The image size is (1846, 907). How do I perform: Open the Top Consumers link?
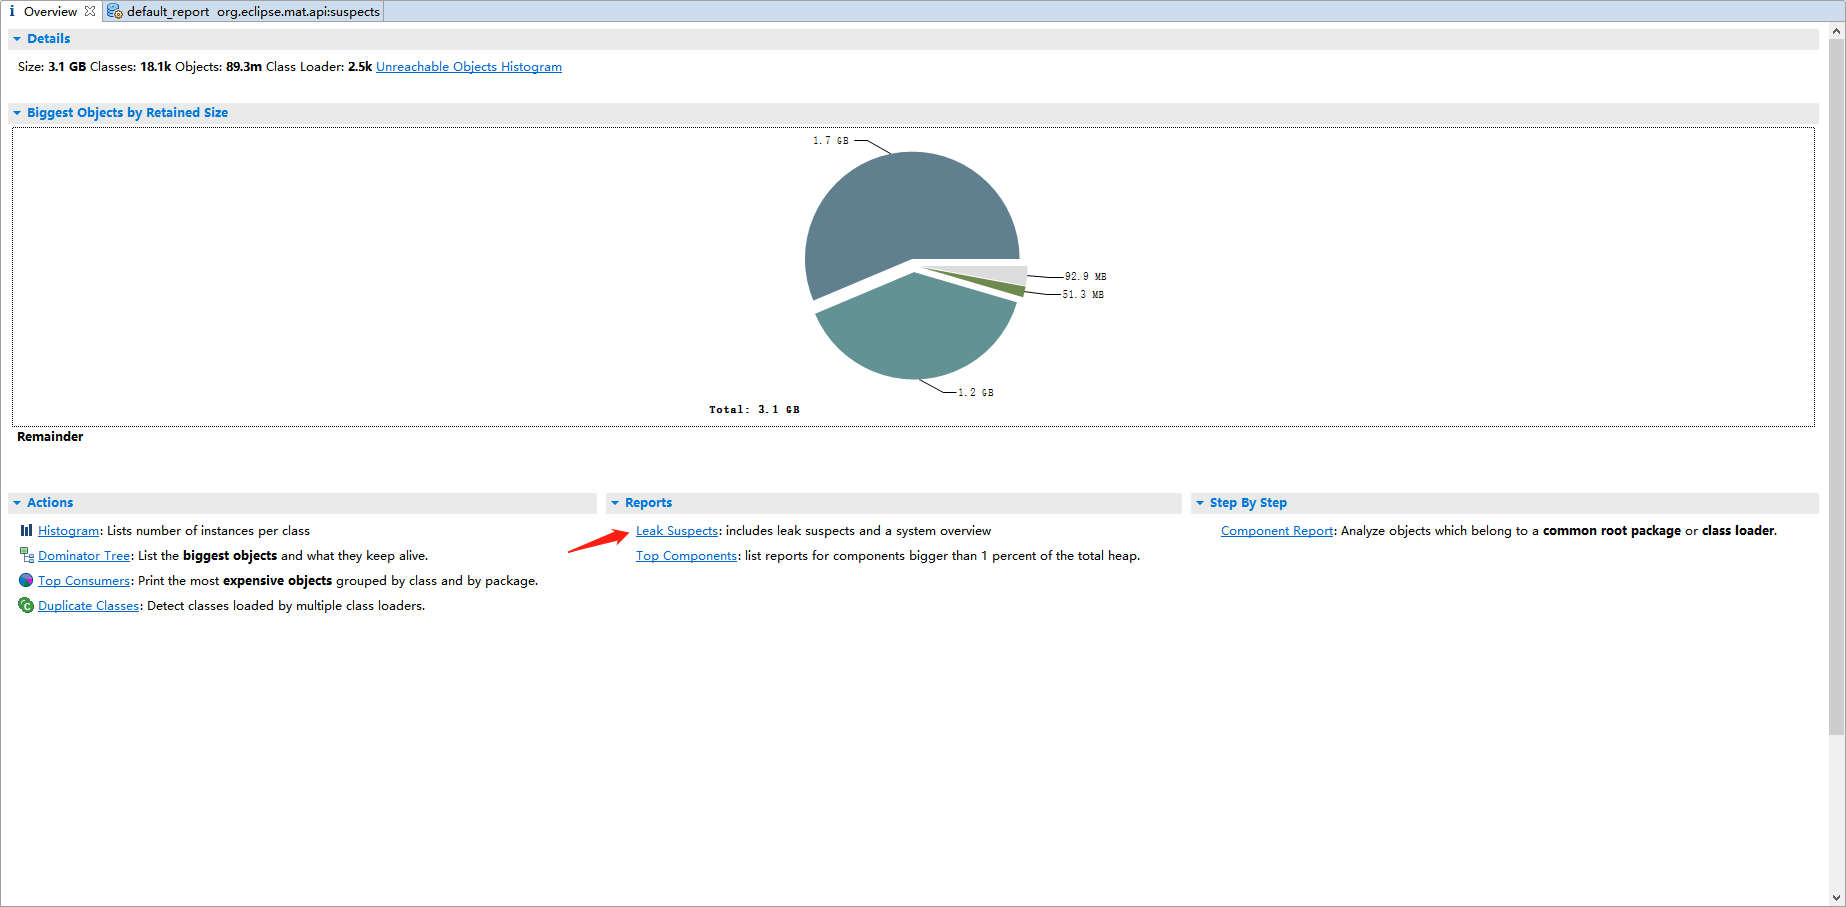(x=84, y=581)
